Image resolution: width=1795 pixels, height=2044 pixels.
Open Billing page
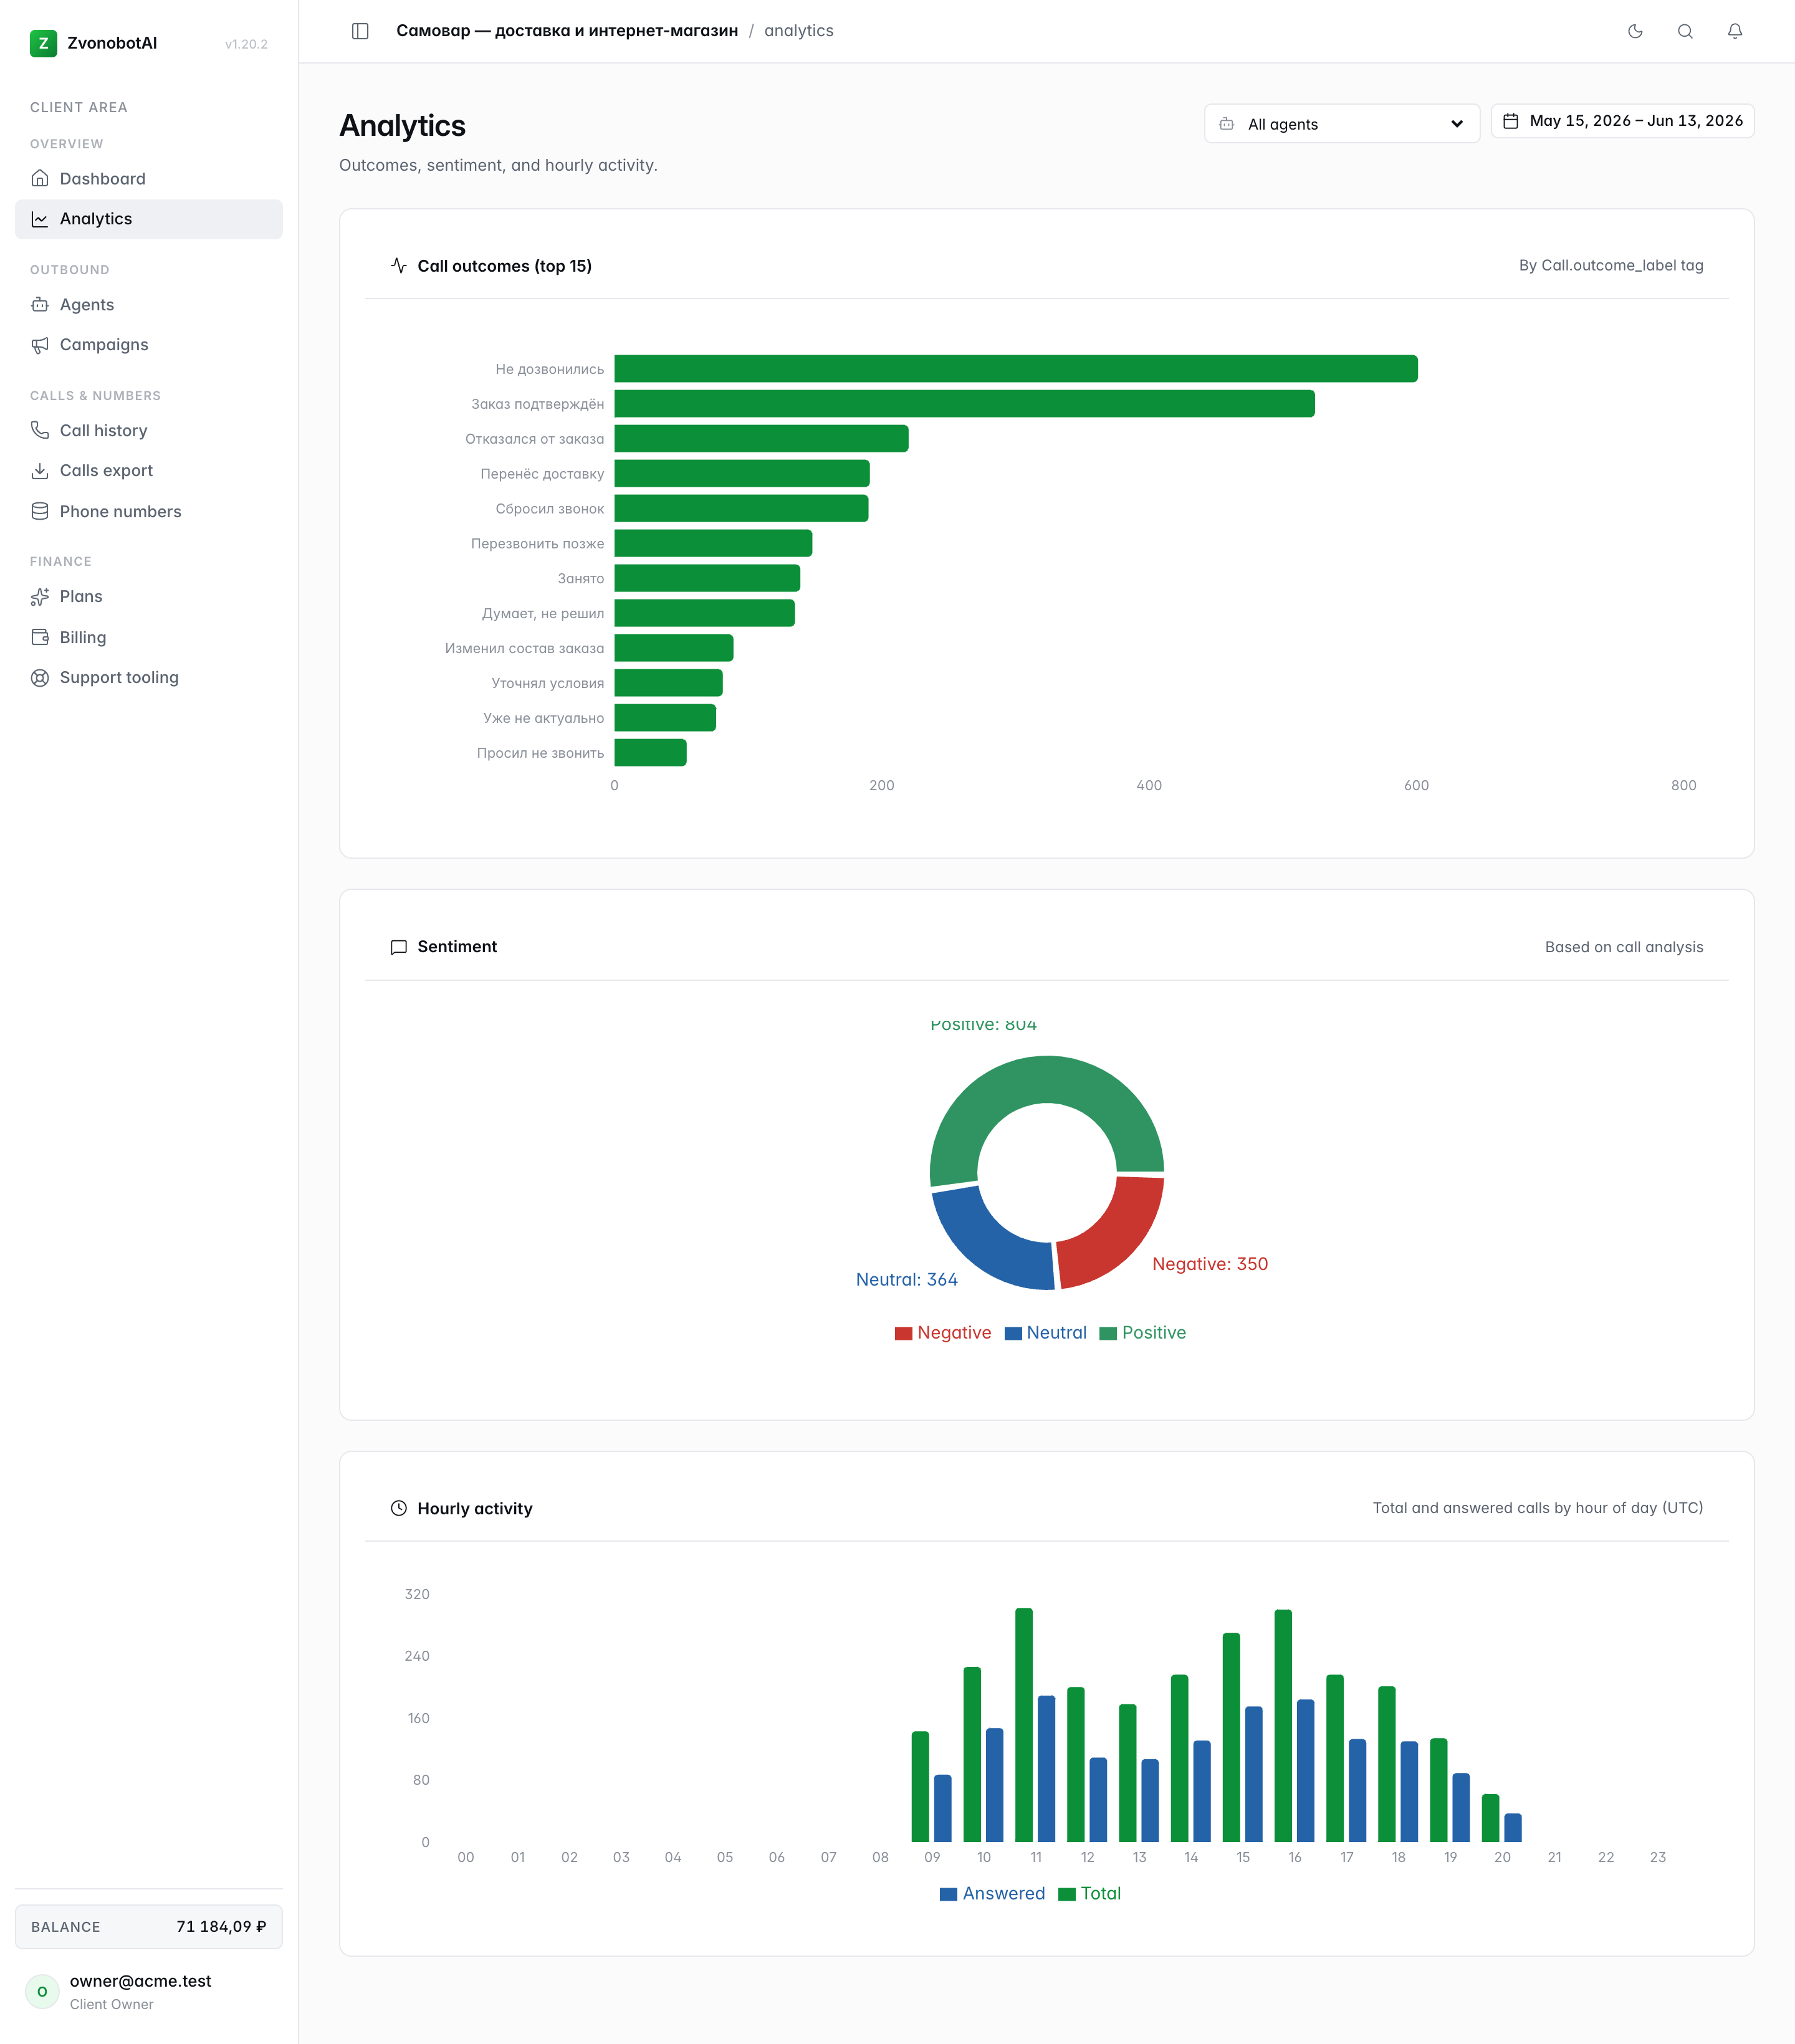point(149,637)
